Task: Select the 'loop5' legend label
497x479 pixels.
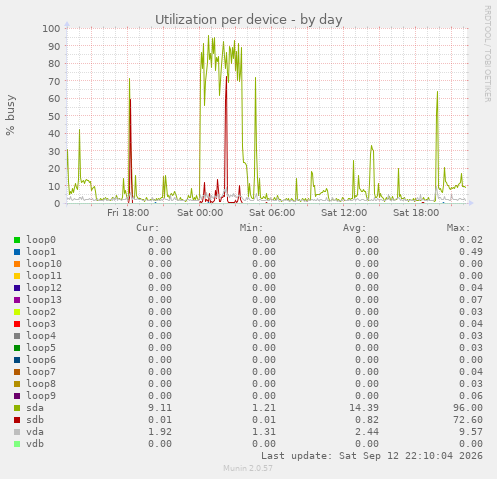Action: pos(41,348)
